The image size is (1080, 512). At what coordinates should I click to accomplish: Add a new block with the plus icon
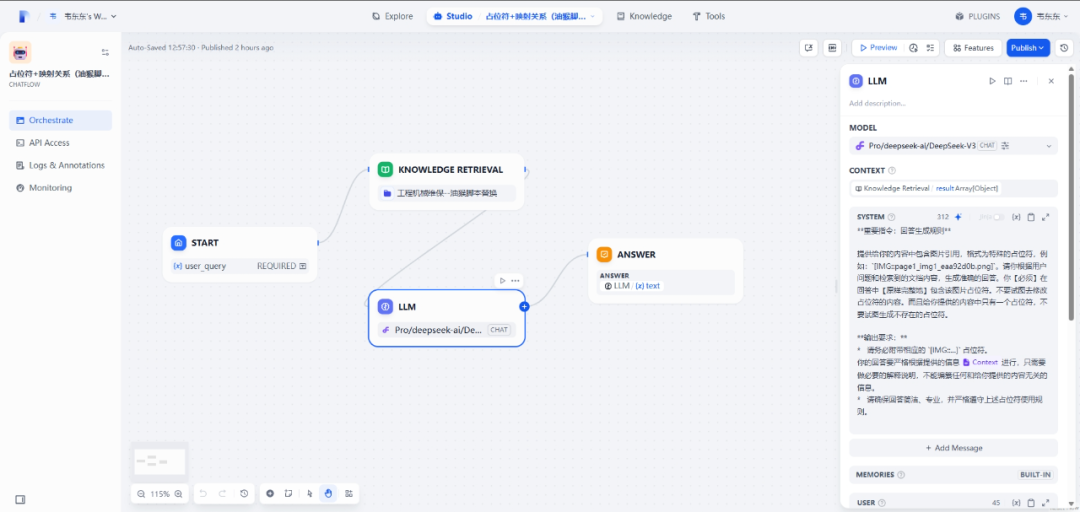[x=270, y=494]
